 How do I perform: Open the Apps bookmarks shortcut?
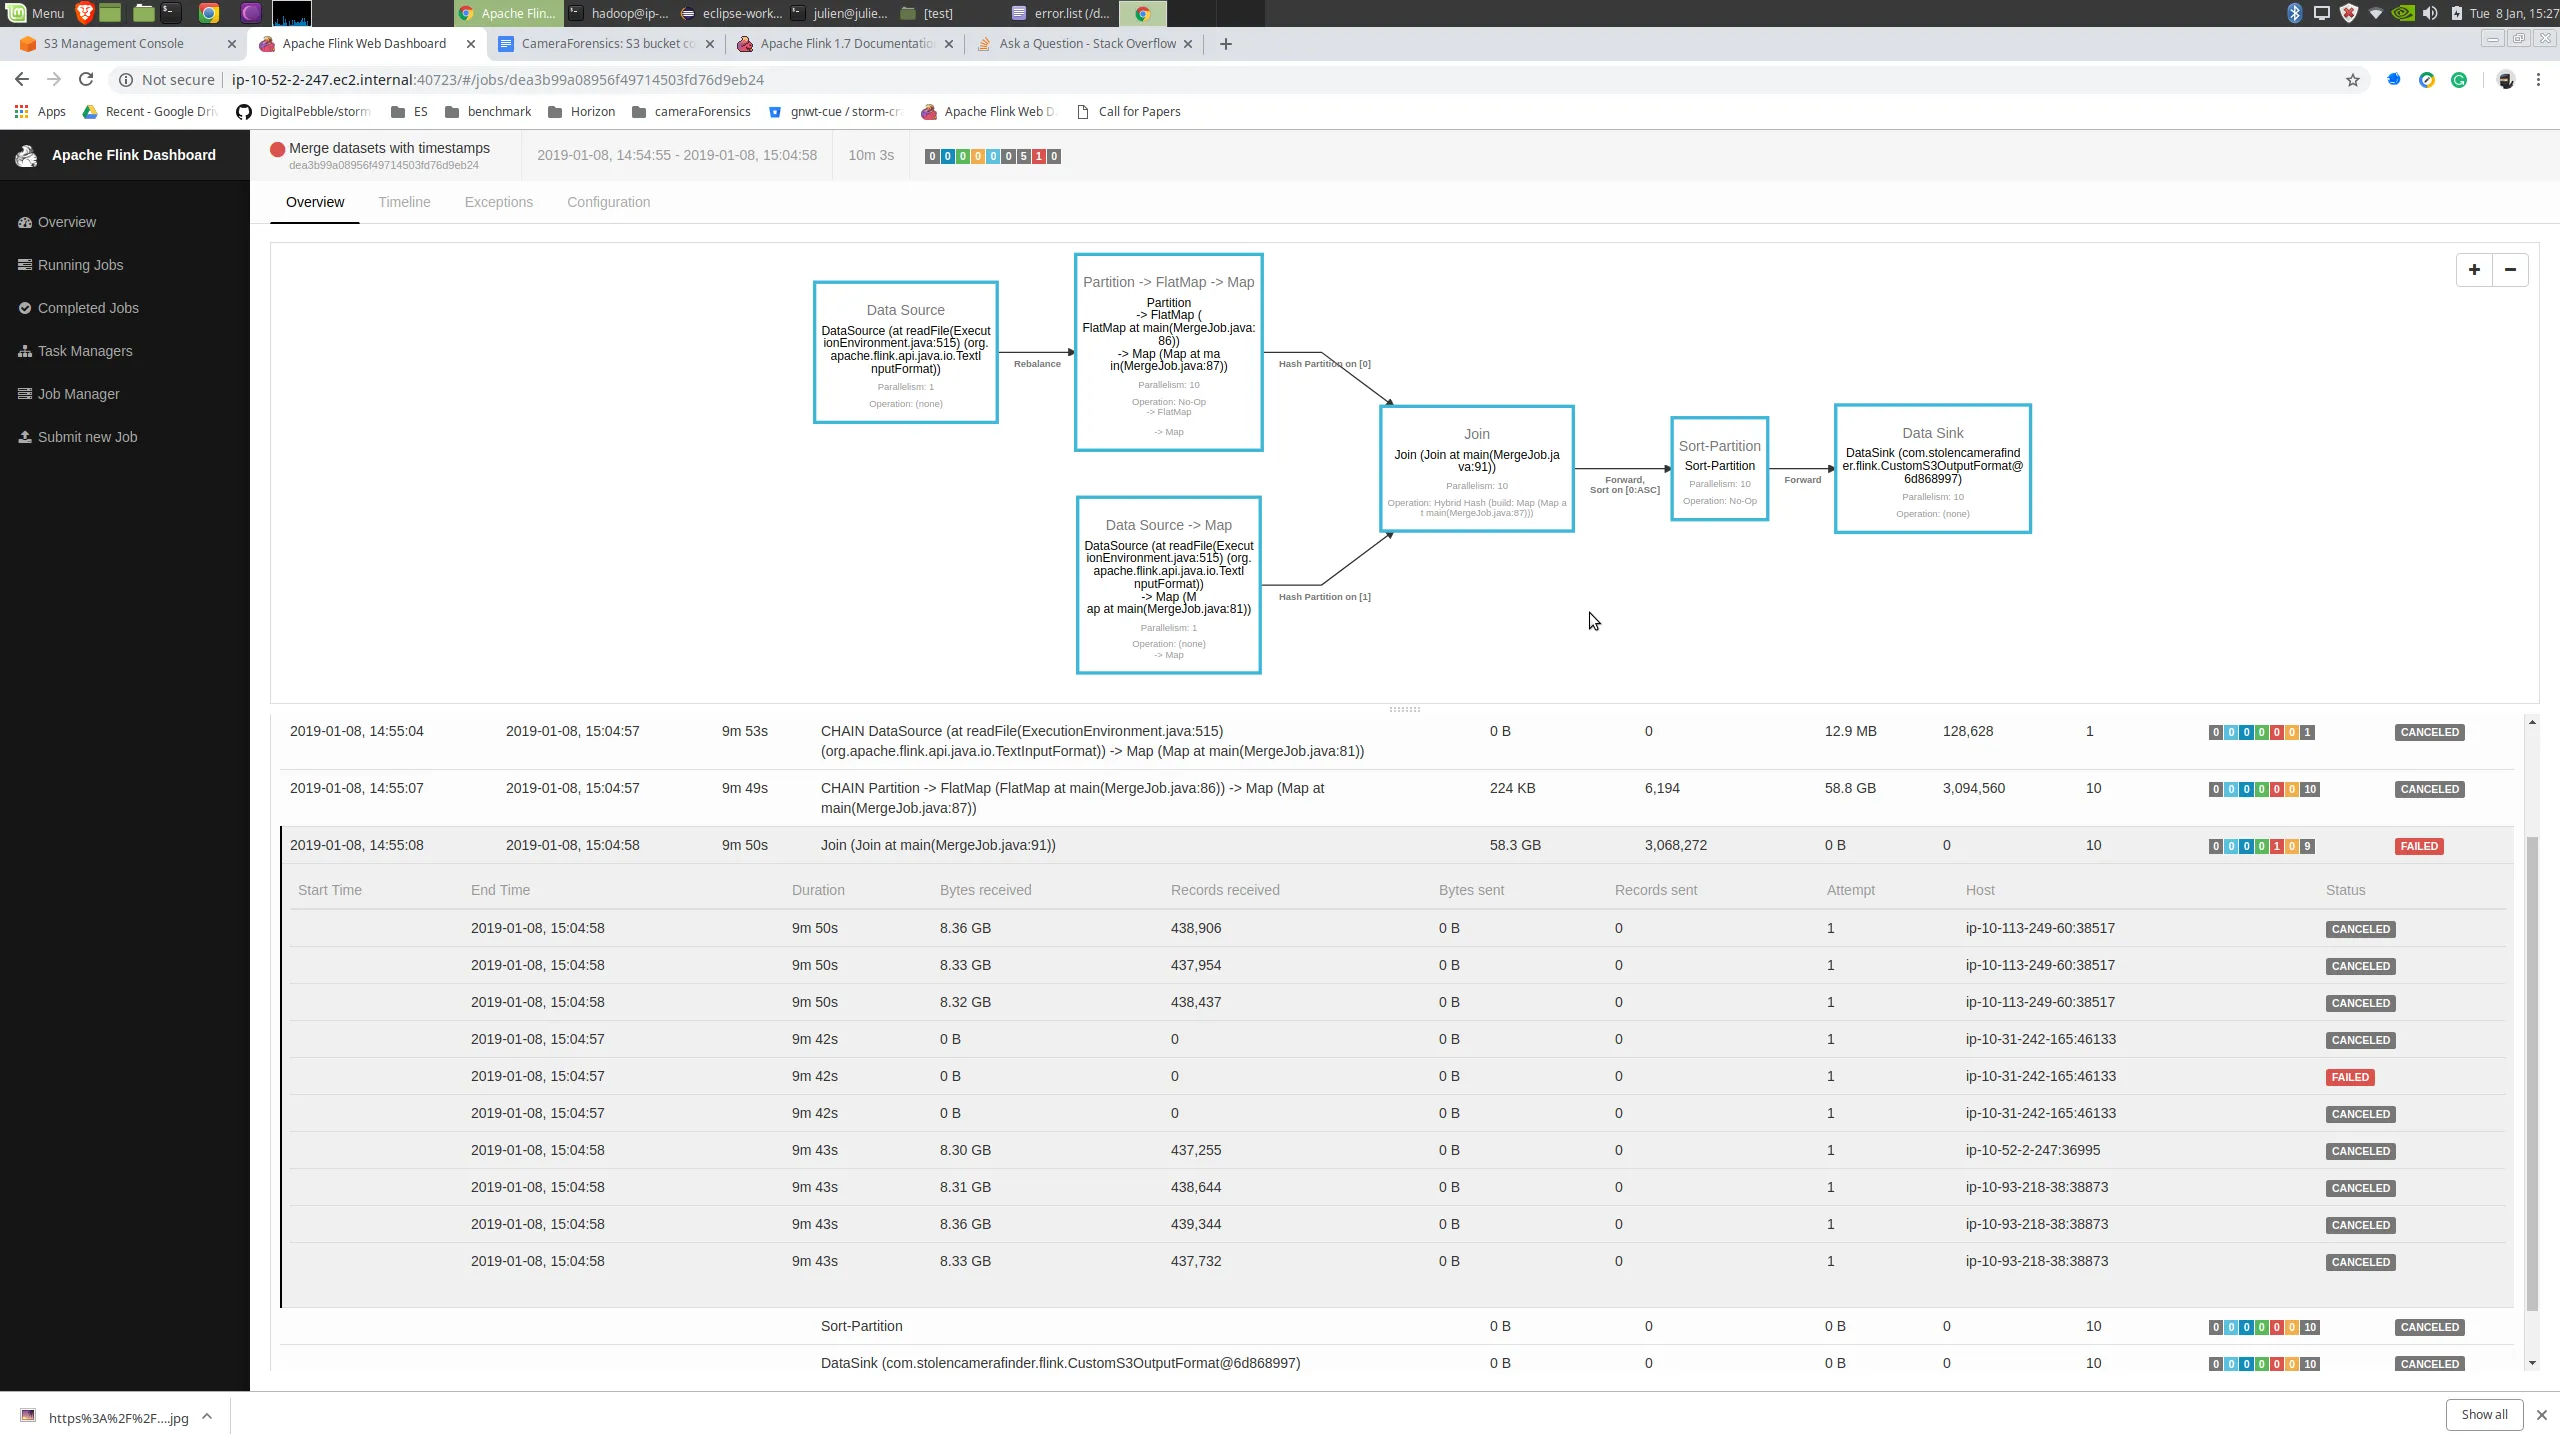coord(40,112)
